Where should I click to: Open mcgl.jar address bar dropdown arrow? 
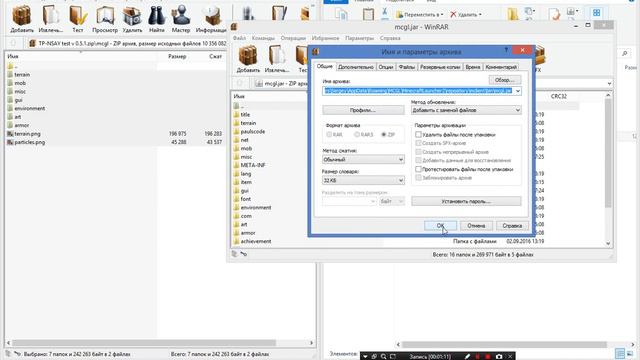tap(609, 83)
